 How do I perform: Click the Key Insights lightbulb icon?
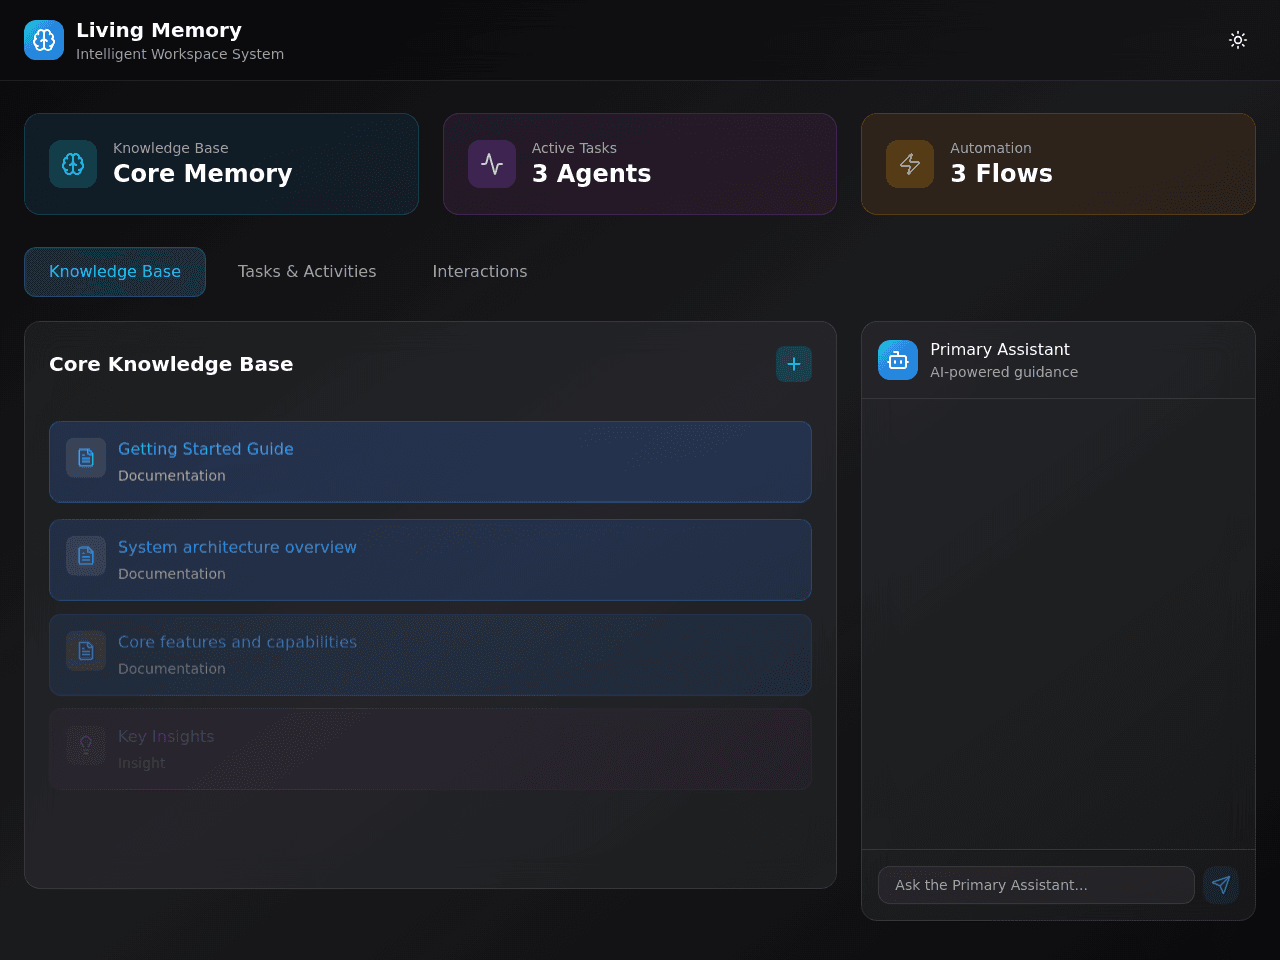point(86,745)
